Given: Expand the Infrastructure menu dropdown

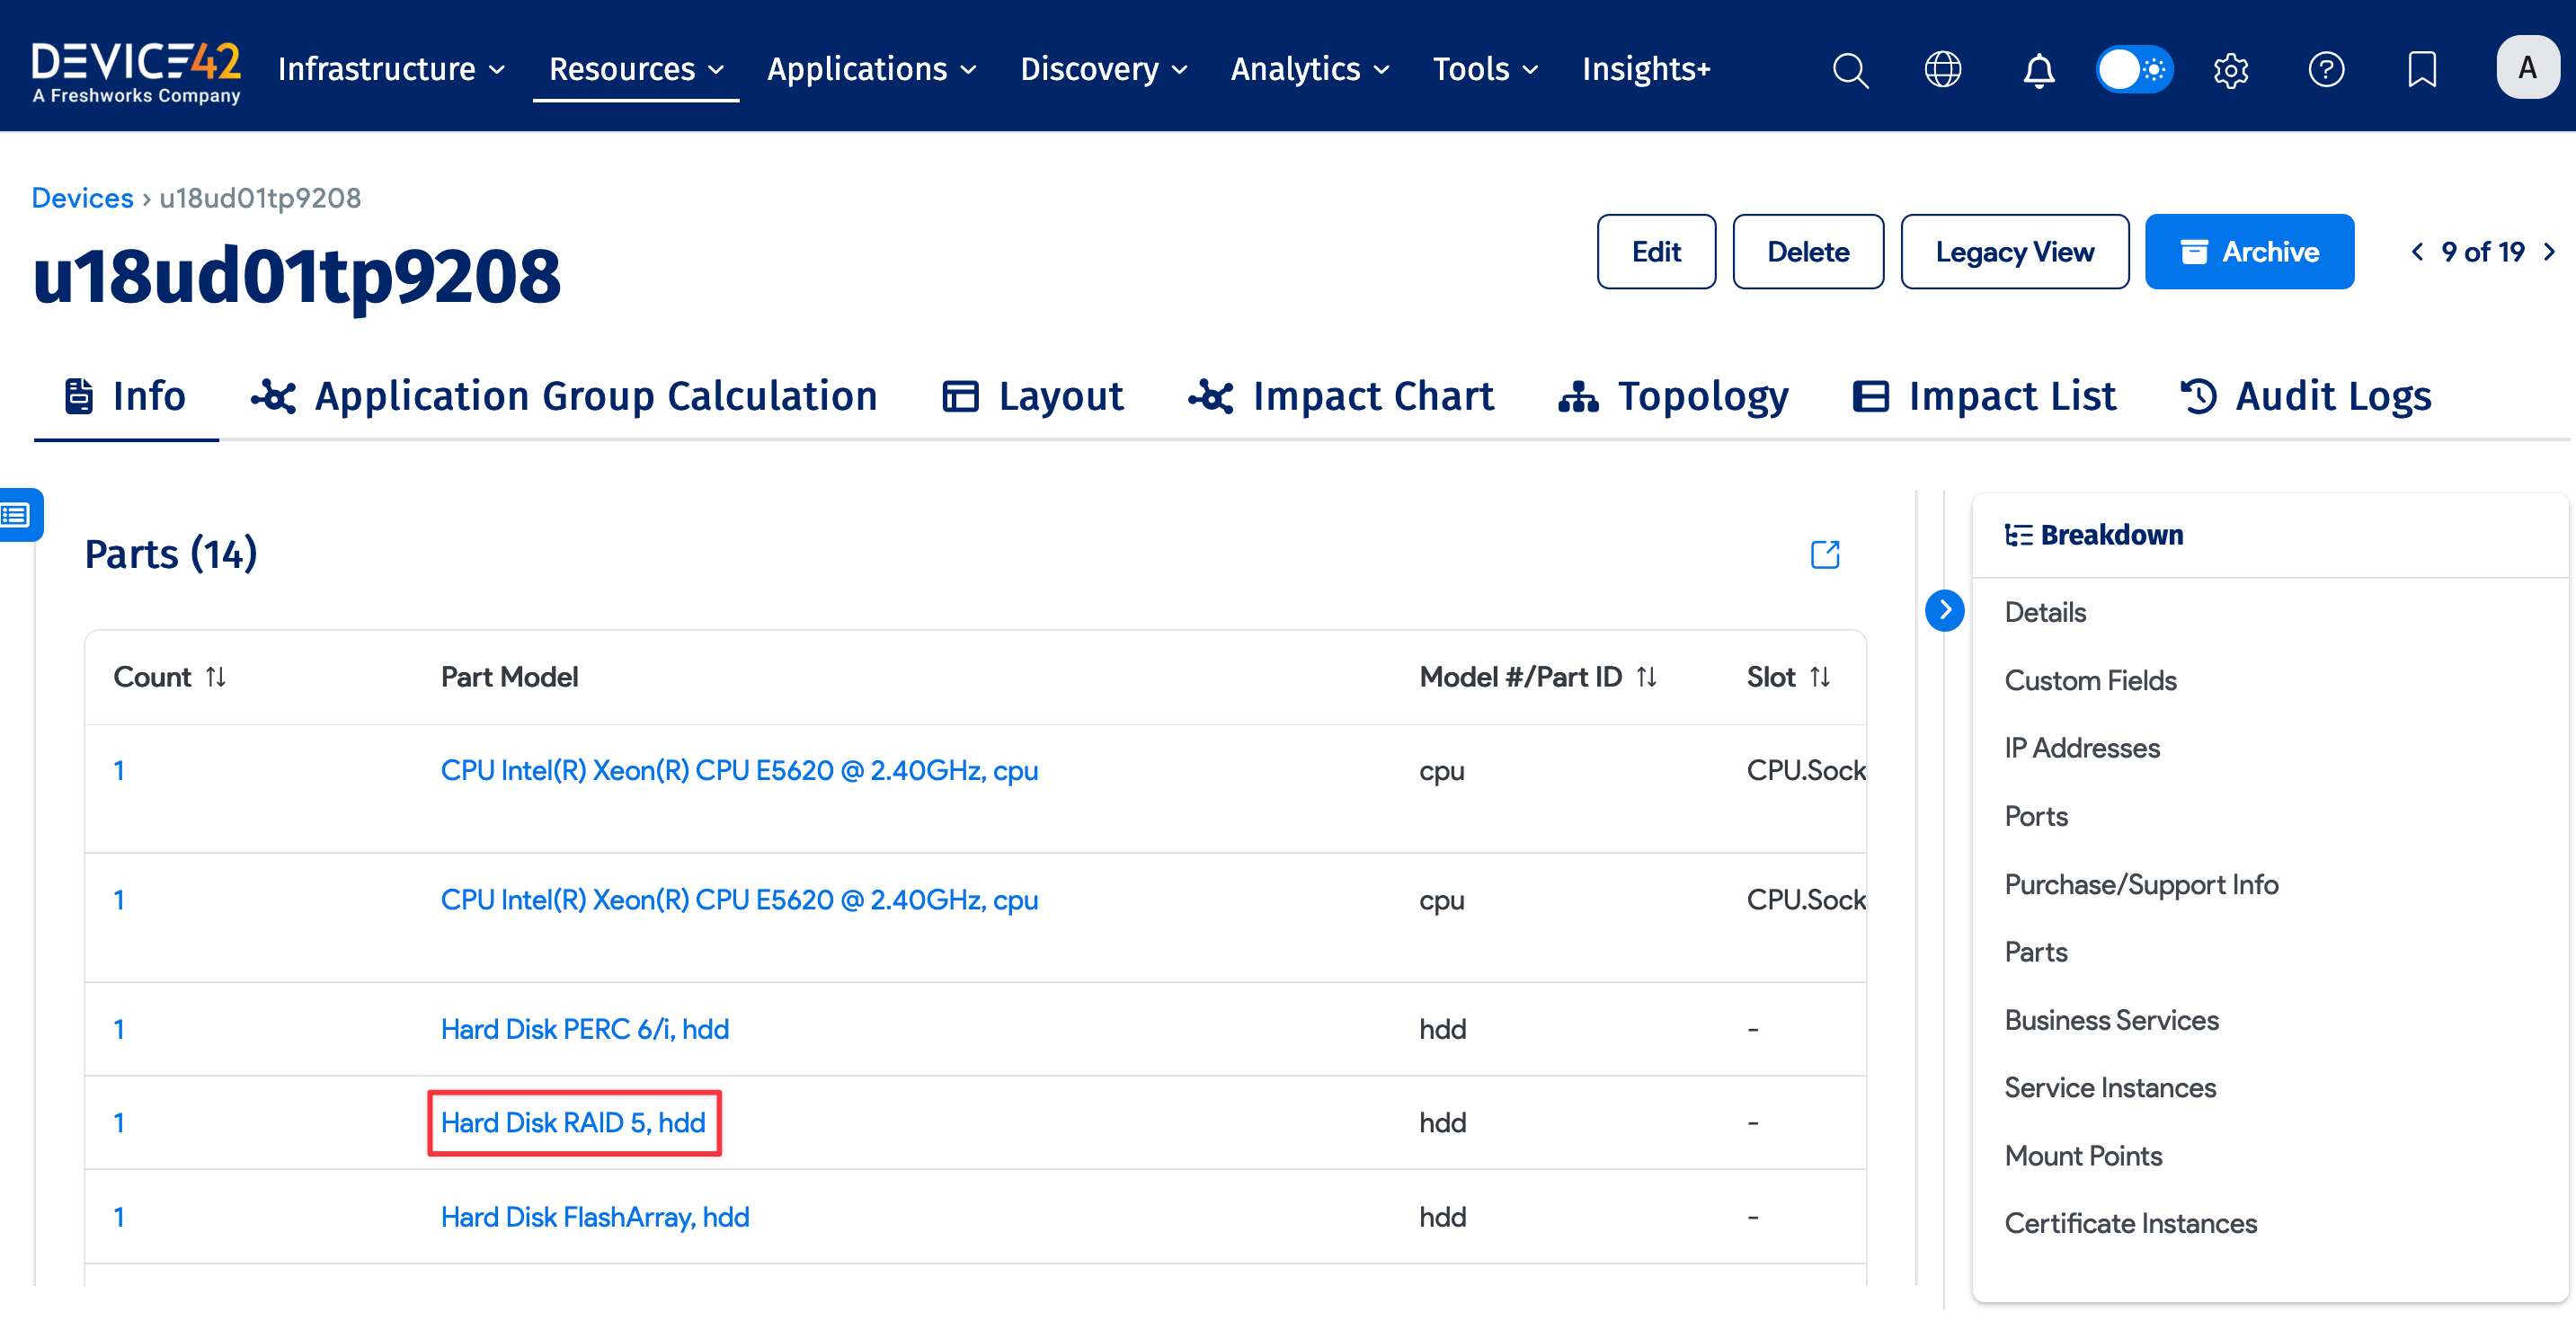Looking at the screenshot, I should (x=391, y=69).
